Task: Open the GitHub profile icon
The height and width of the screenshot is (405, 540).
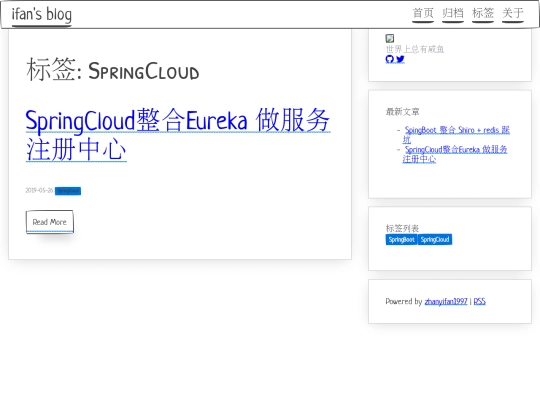Action: click(390, 59)
